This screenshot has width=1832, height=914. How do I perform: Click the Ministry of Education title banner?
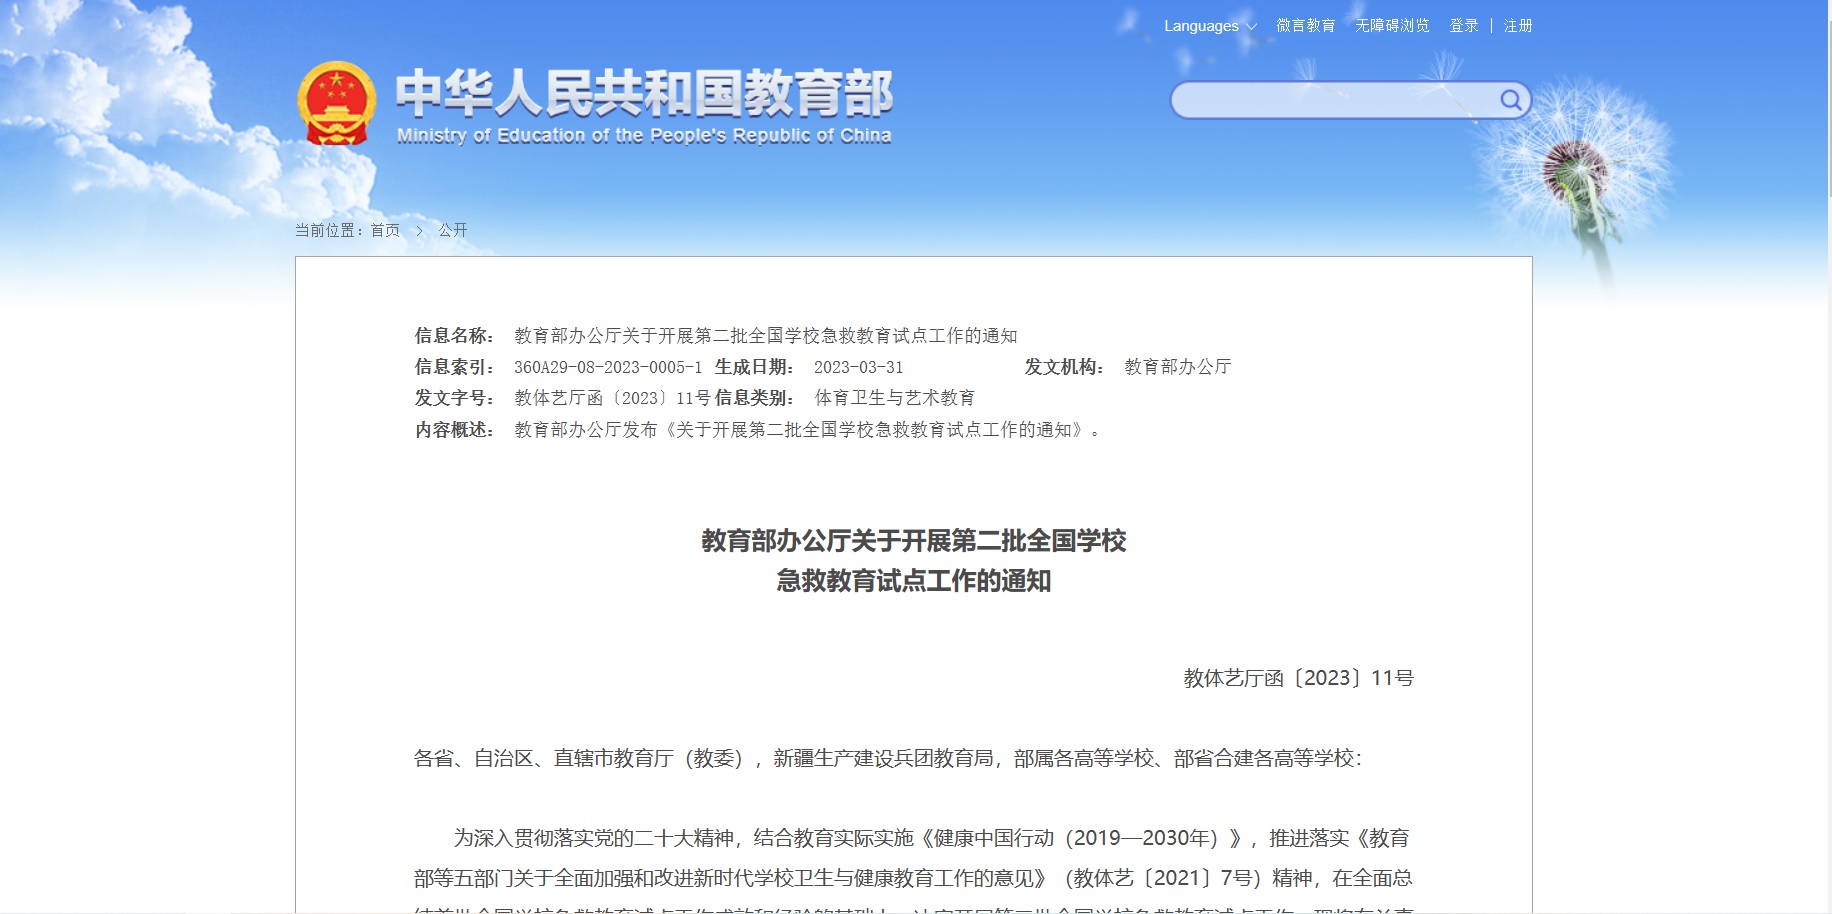(x=644, y=107)
